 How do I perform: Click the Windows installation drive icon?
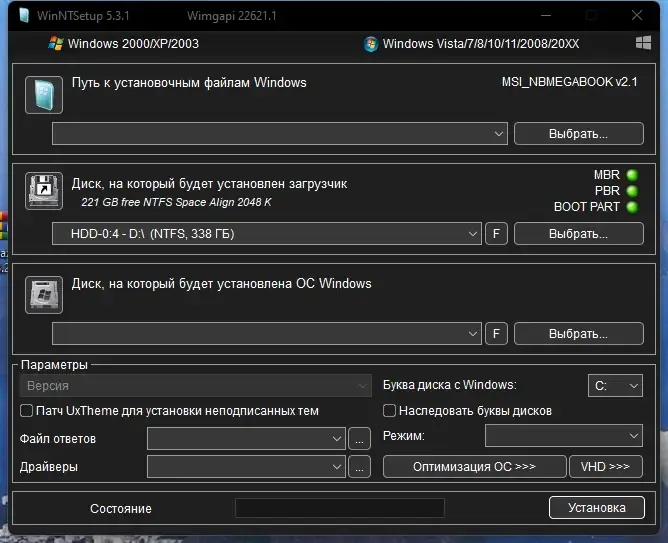click(x=44, y=295)
